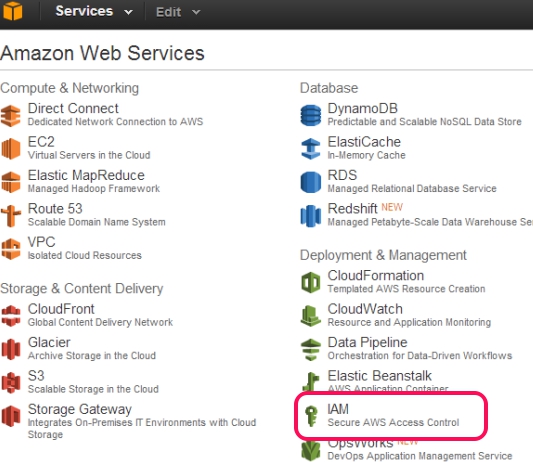Click the CloudFront icon
Viewport: 533px width, 462px height.
tap(11, 316)
